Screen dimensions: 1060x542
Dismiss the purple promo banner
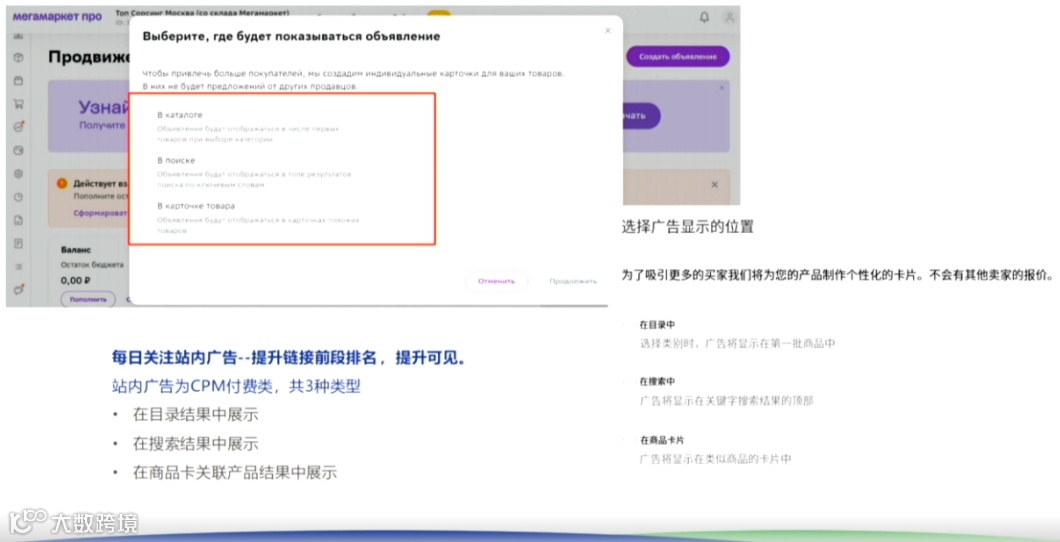click(x=721, y=88)
